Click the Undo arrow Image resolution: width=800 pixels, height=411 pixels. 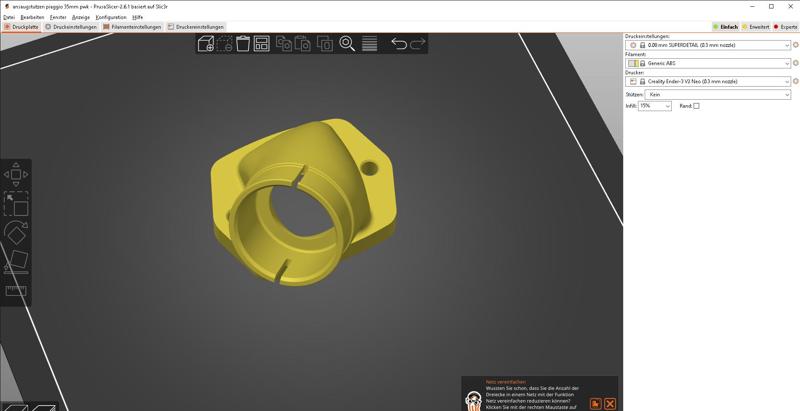pos(398,44)
